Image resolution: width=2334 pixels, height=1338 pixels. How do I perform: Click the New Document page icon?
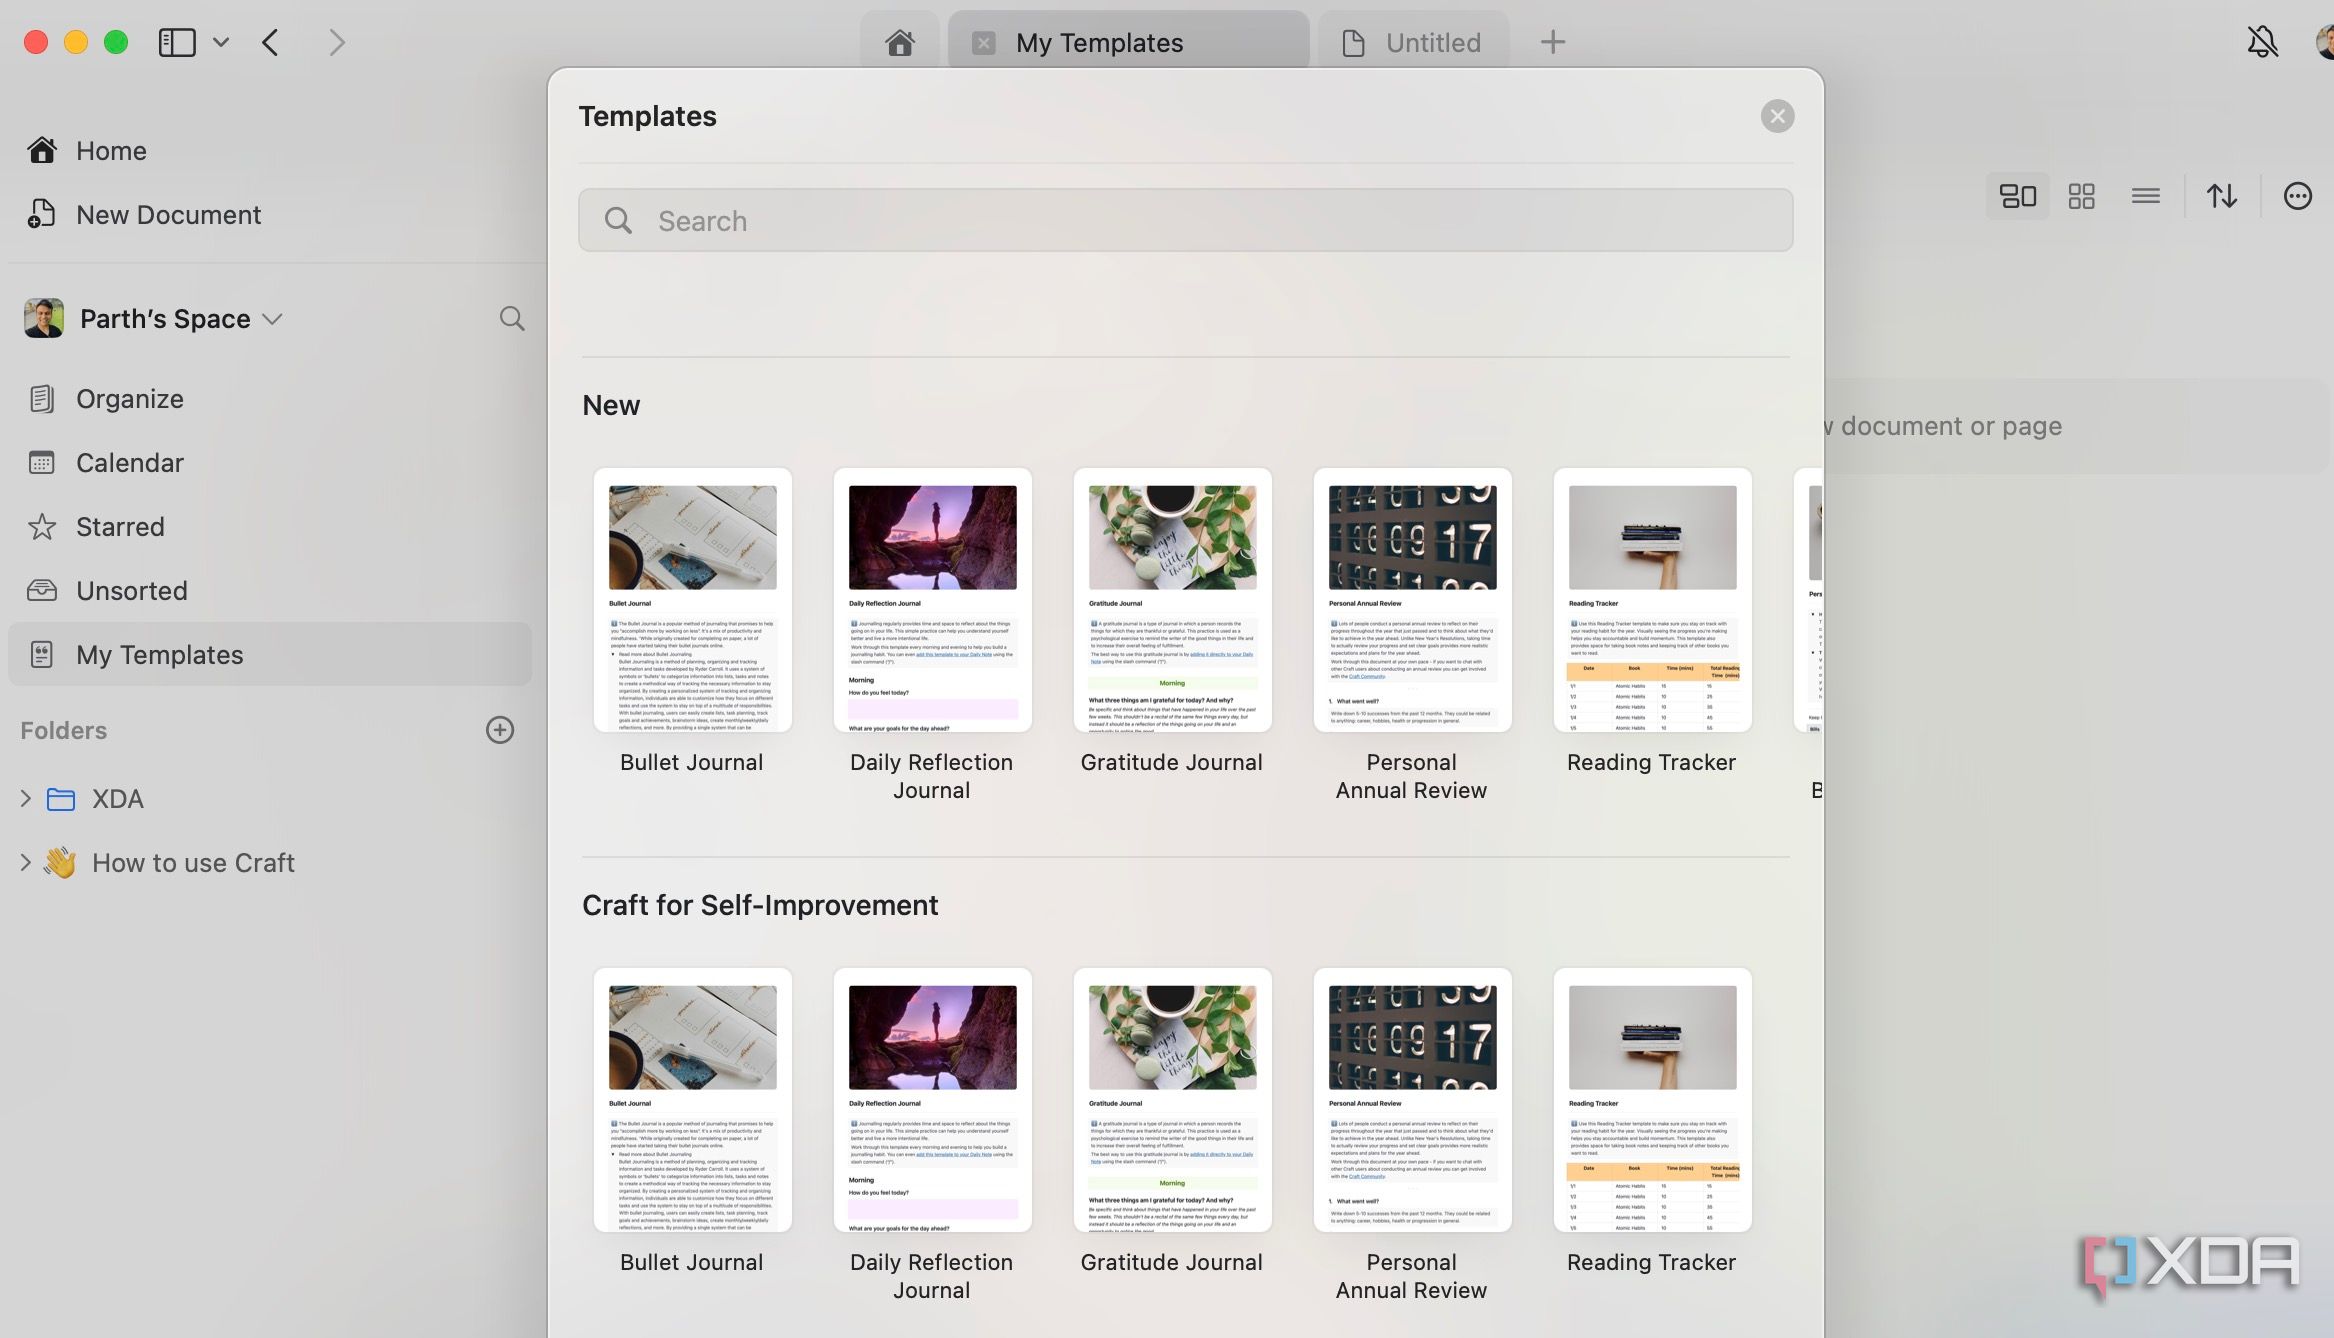click(41, 214)
